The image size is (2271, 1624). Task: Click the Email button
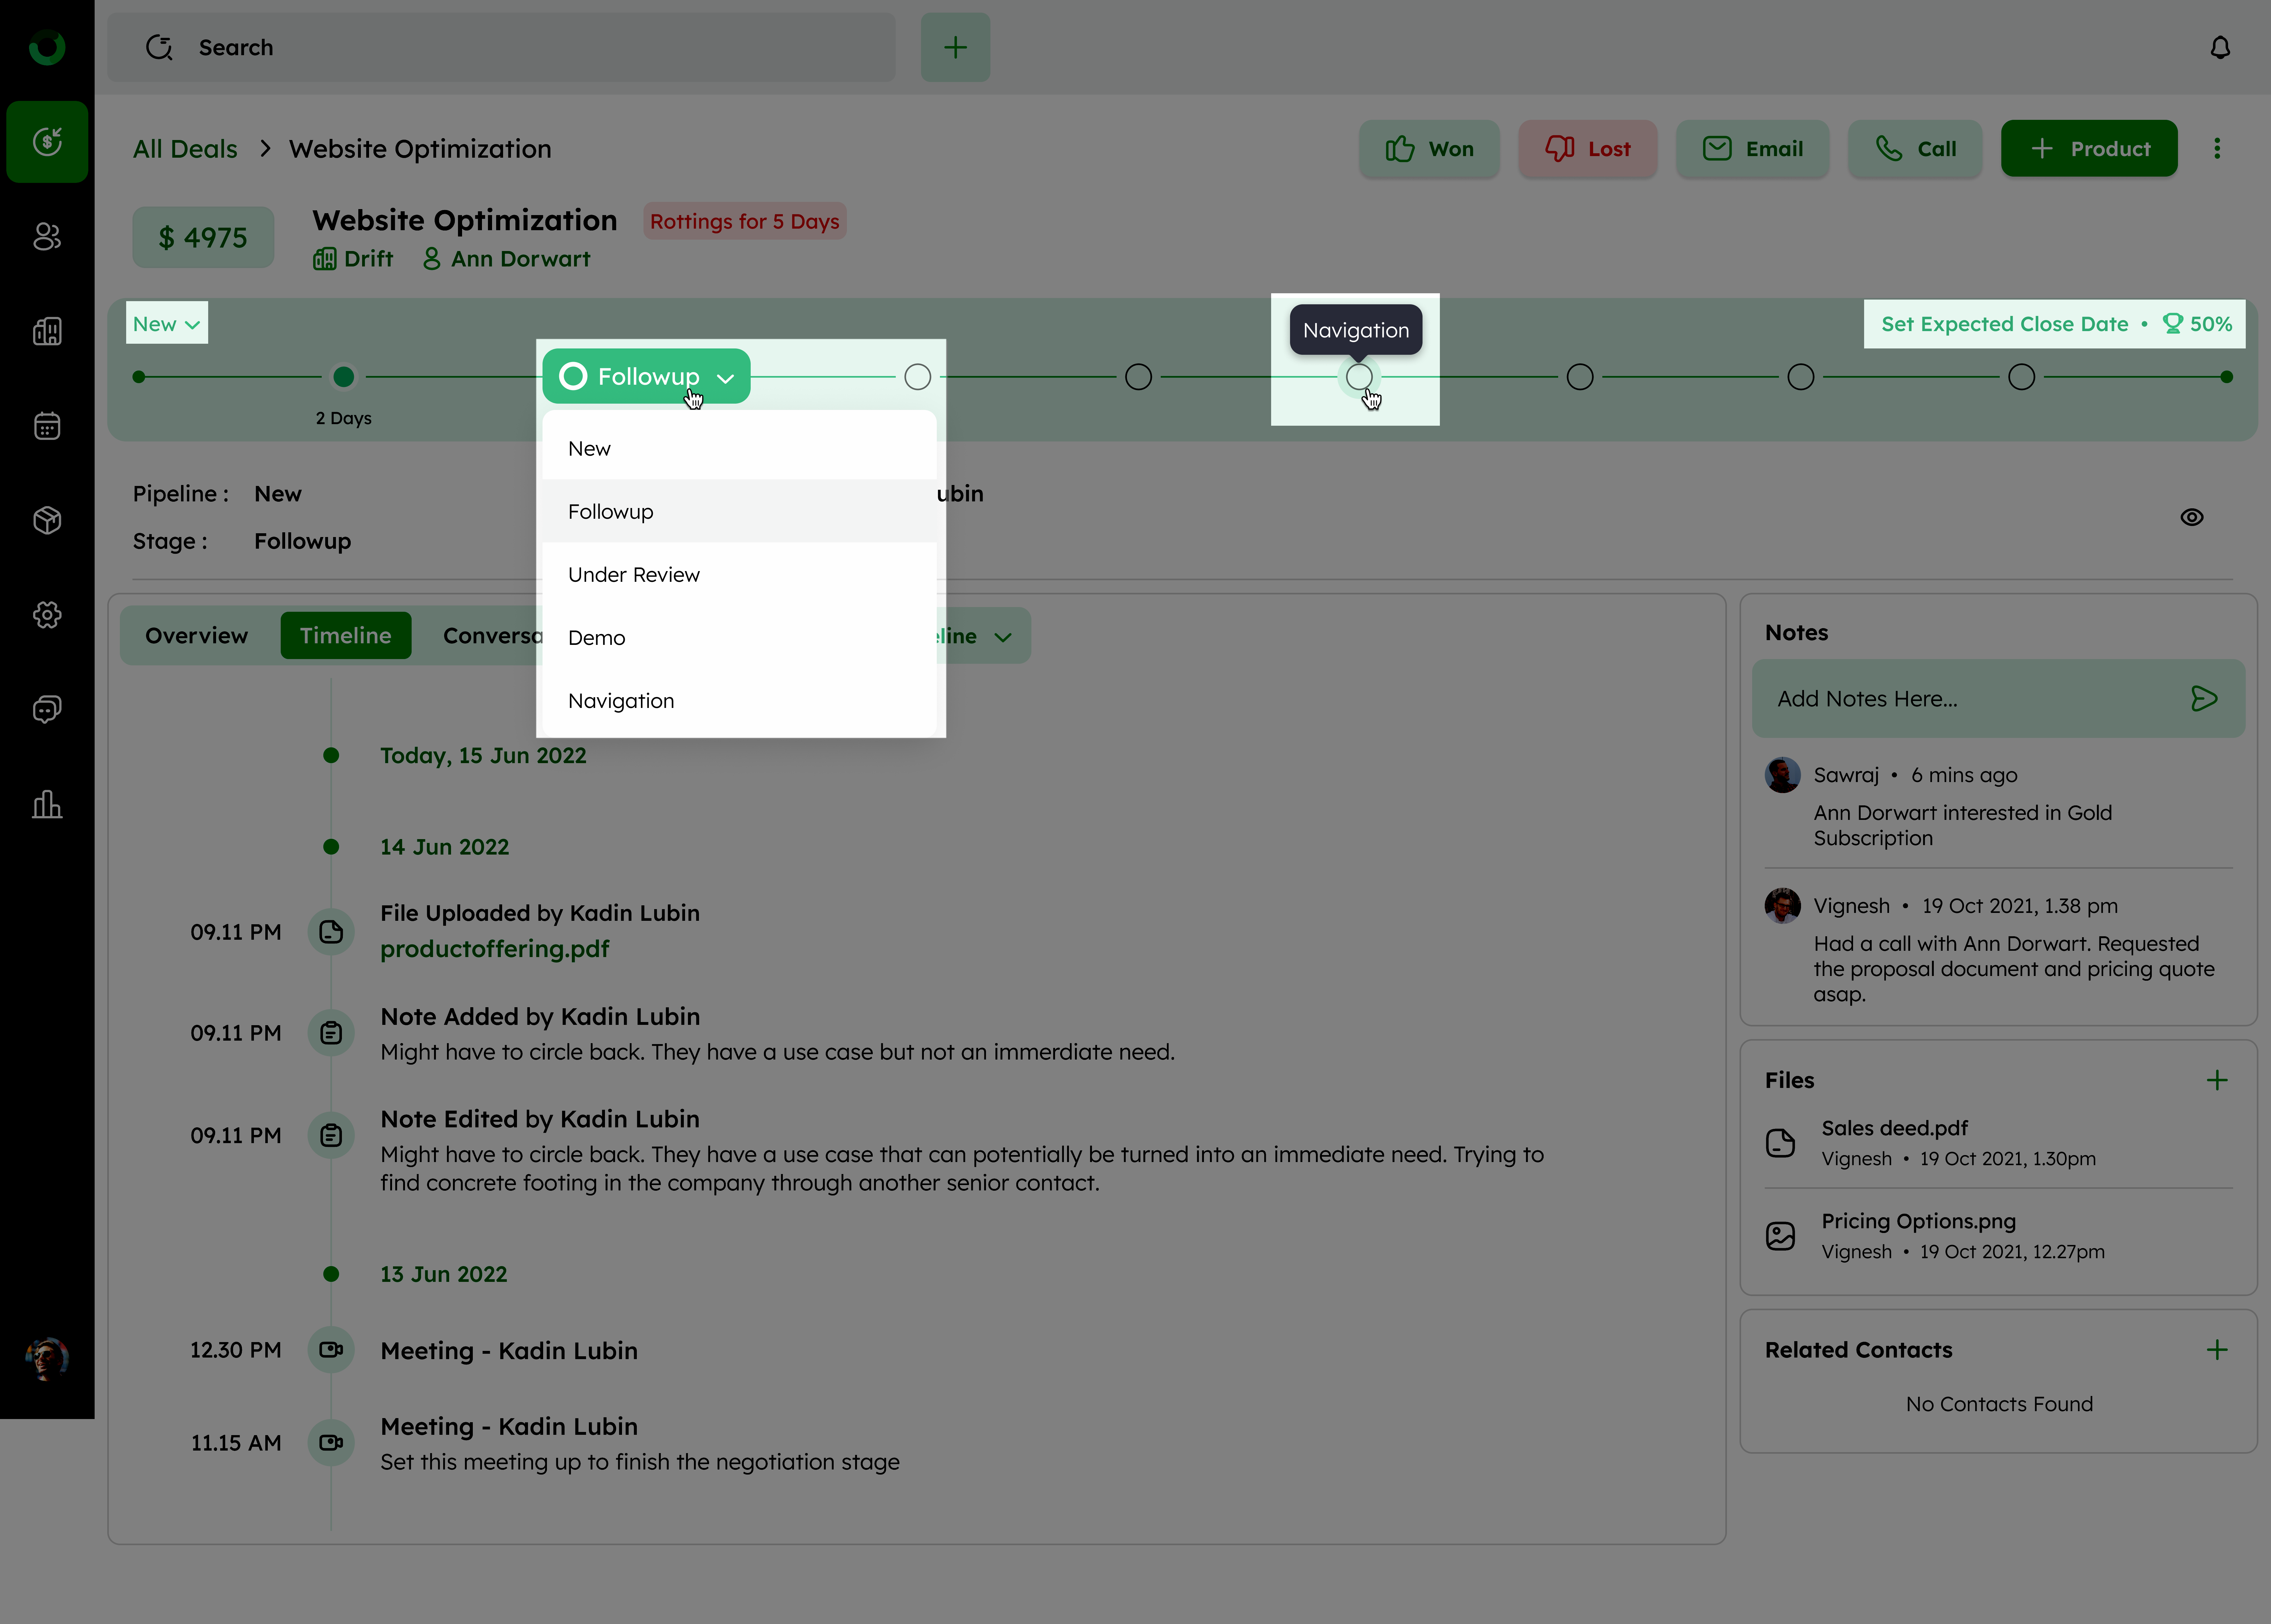1753,149
